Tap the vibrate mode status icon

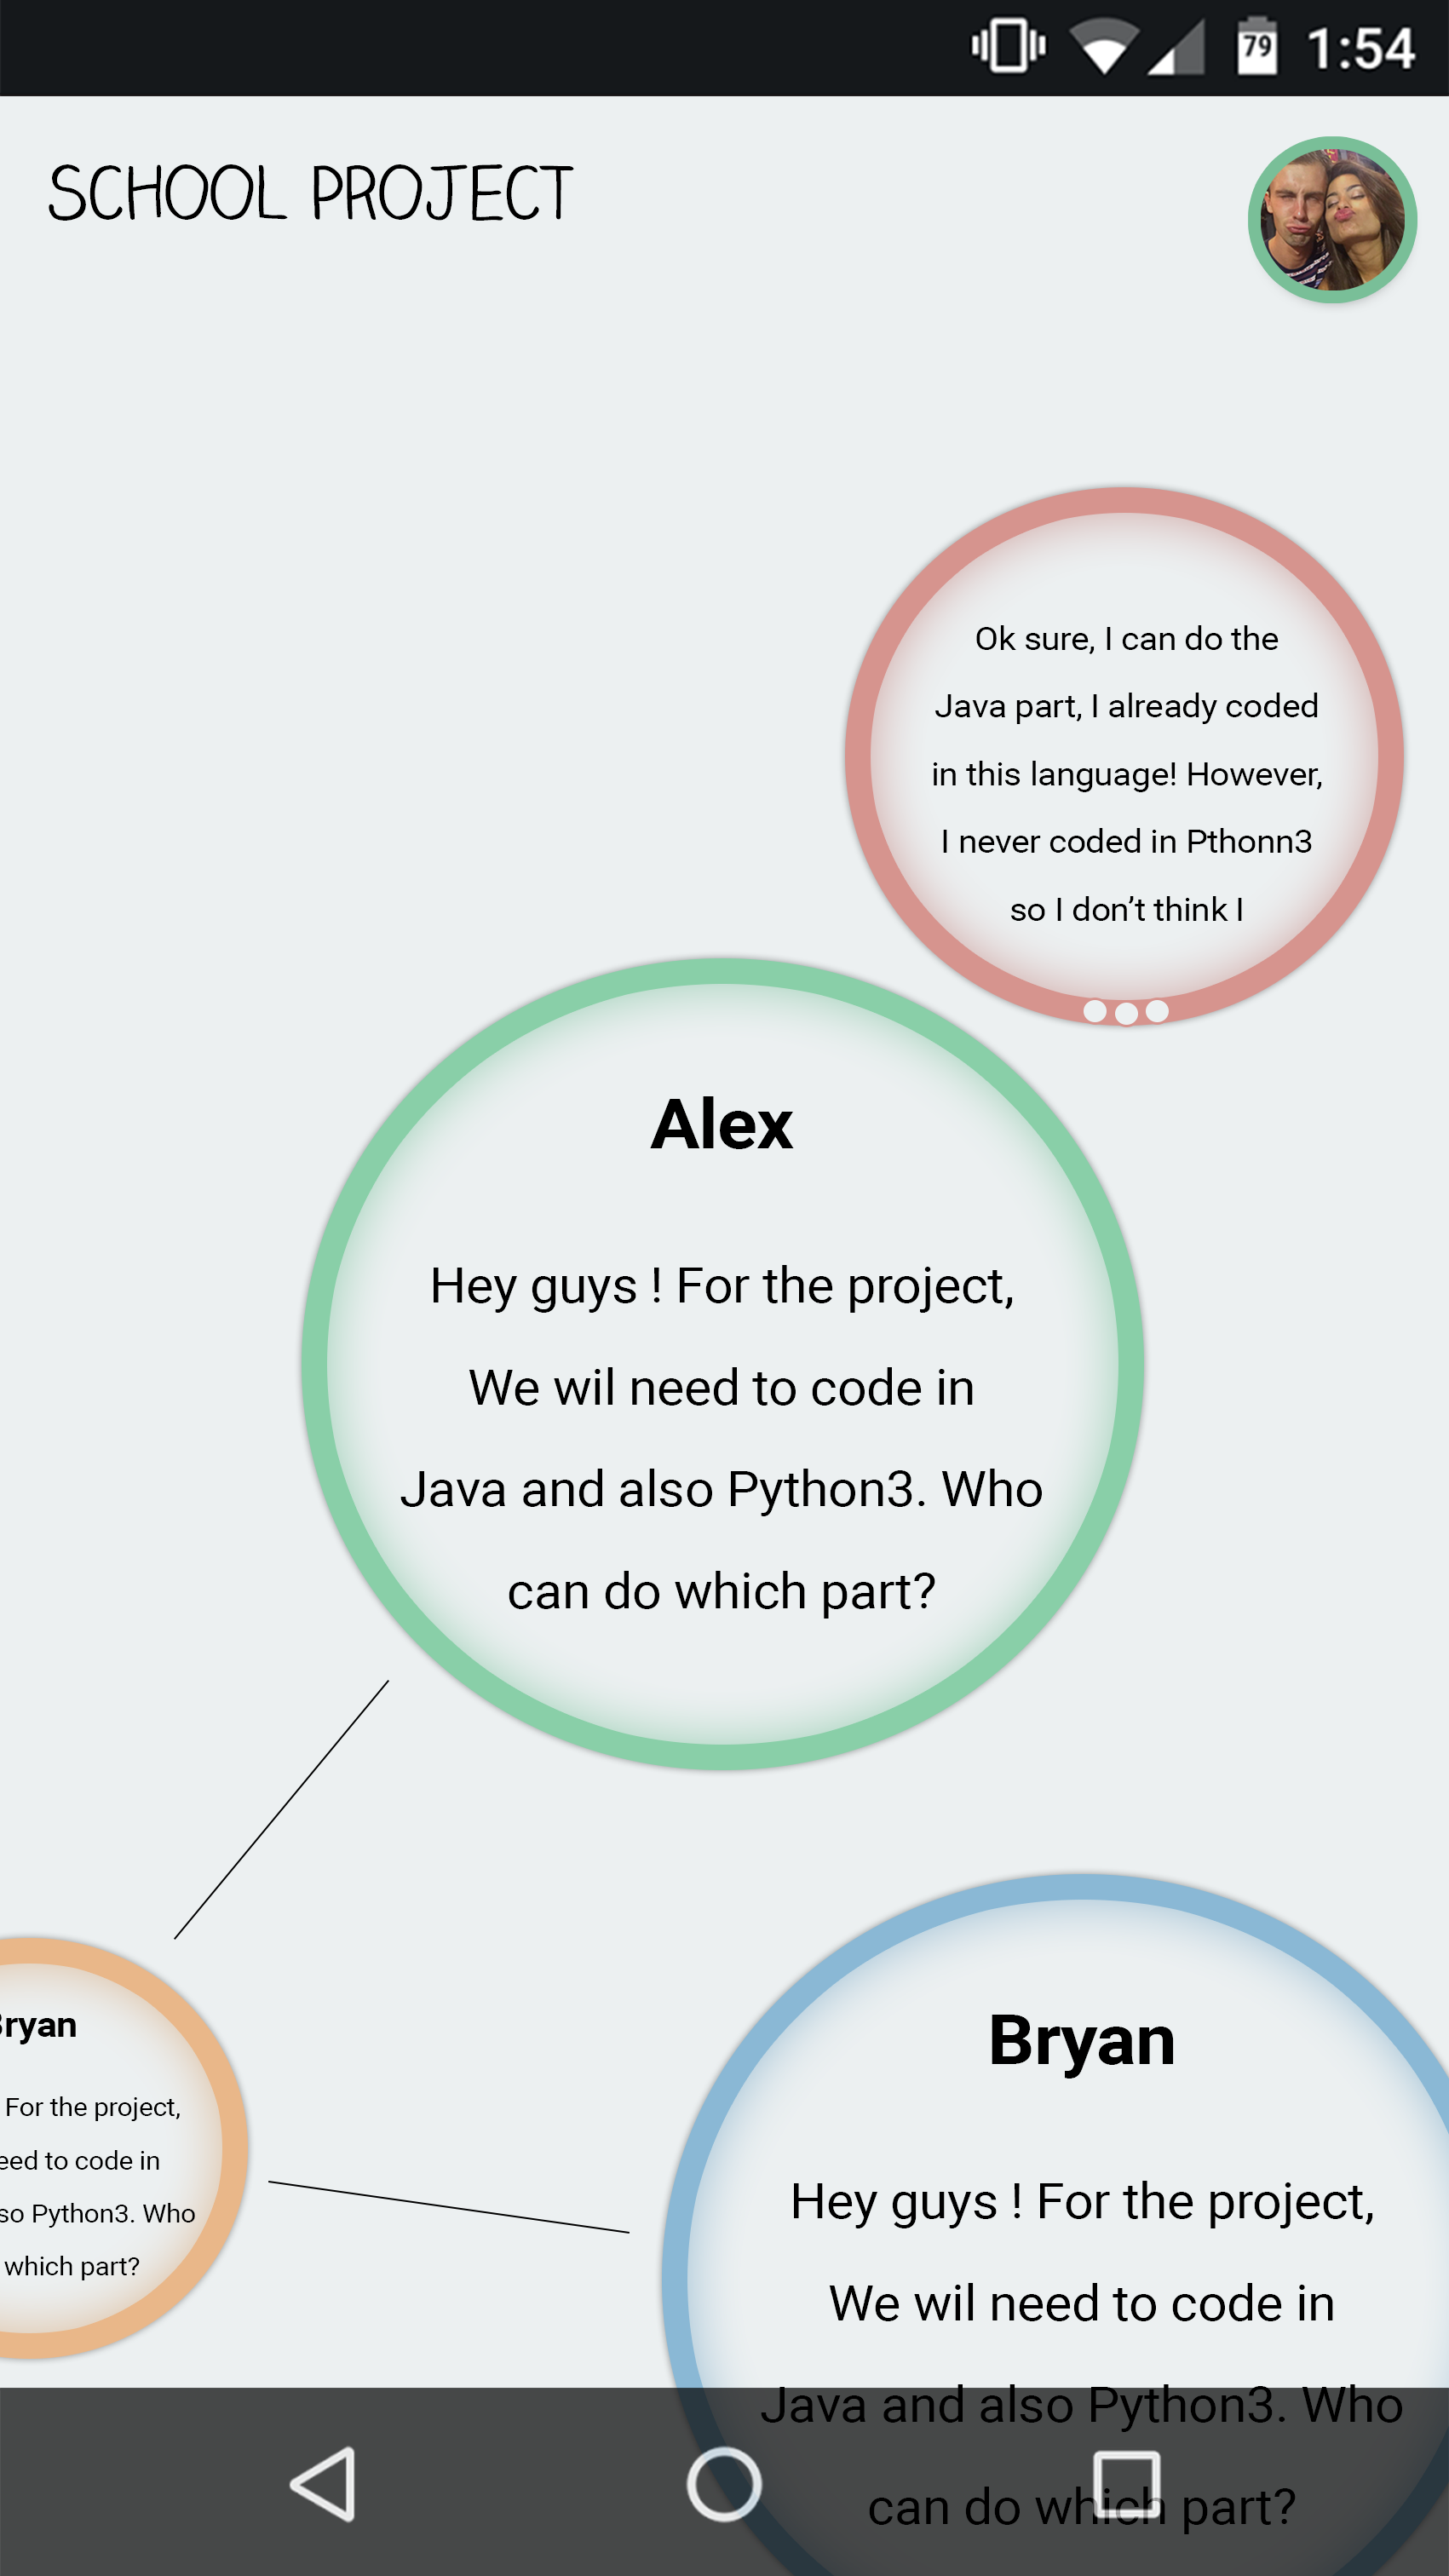[1008, 46]
